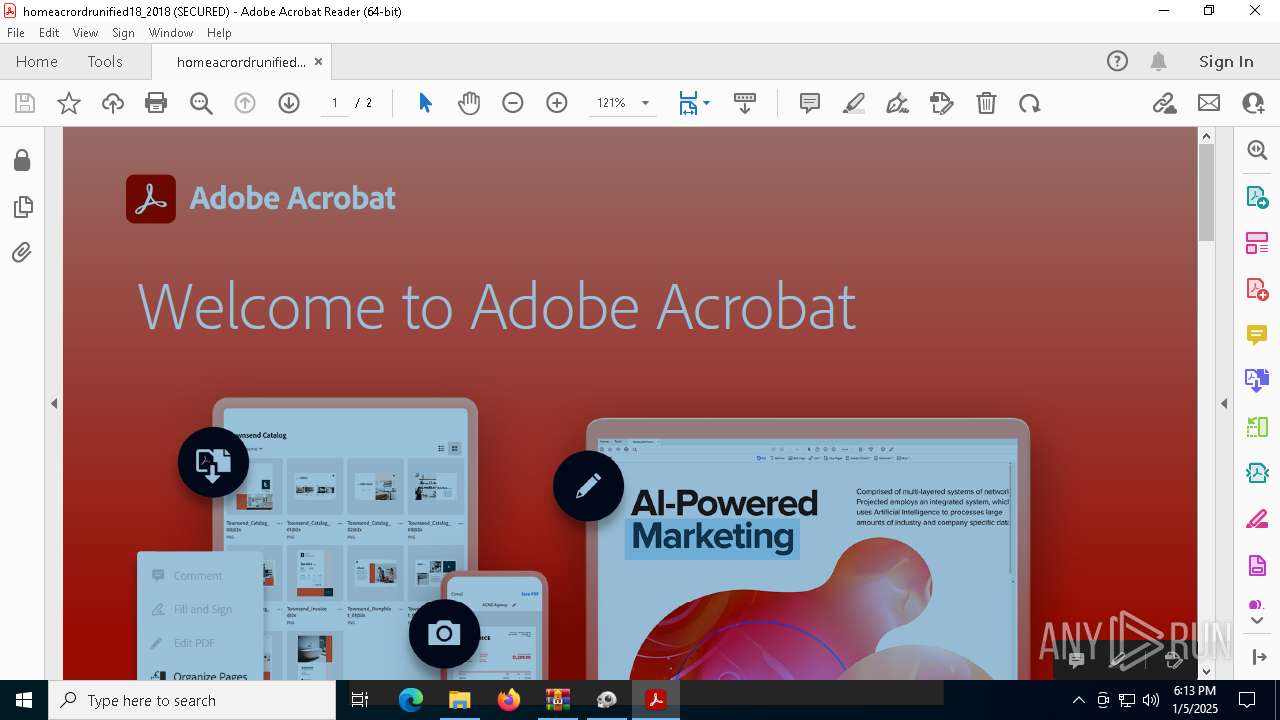Switch to the Home tab
Screen dimensions: 1280x720
(37, 62)
